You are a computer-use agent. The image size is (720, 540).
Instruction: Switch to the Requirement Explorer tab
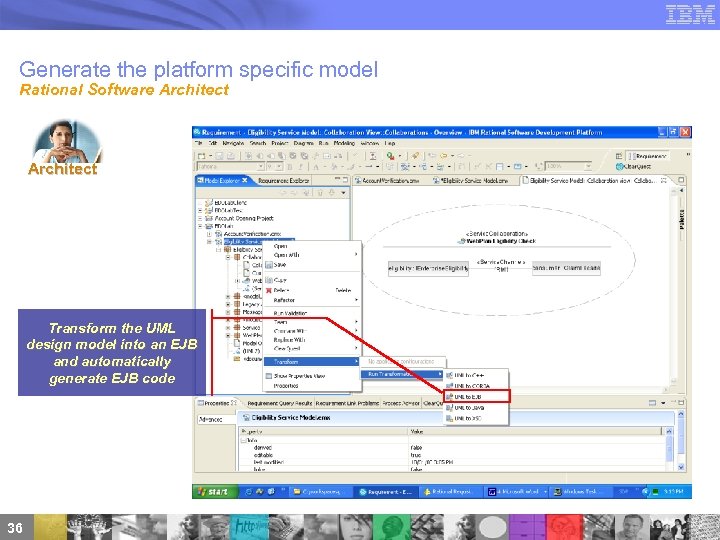283,181
